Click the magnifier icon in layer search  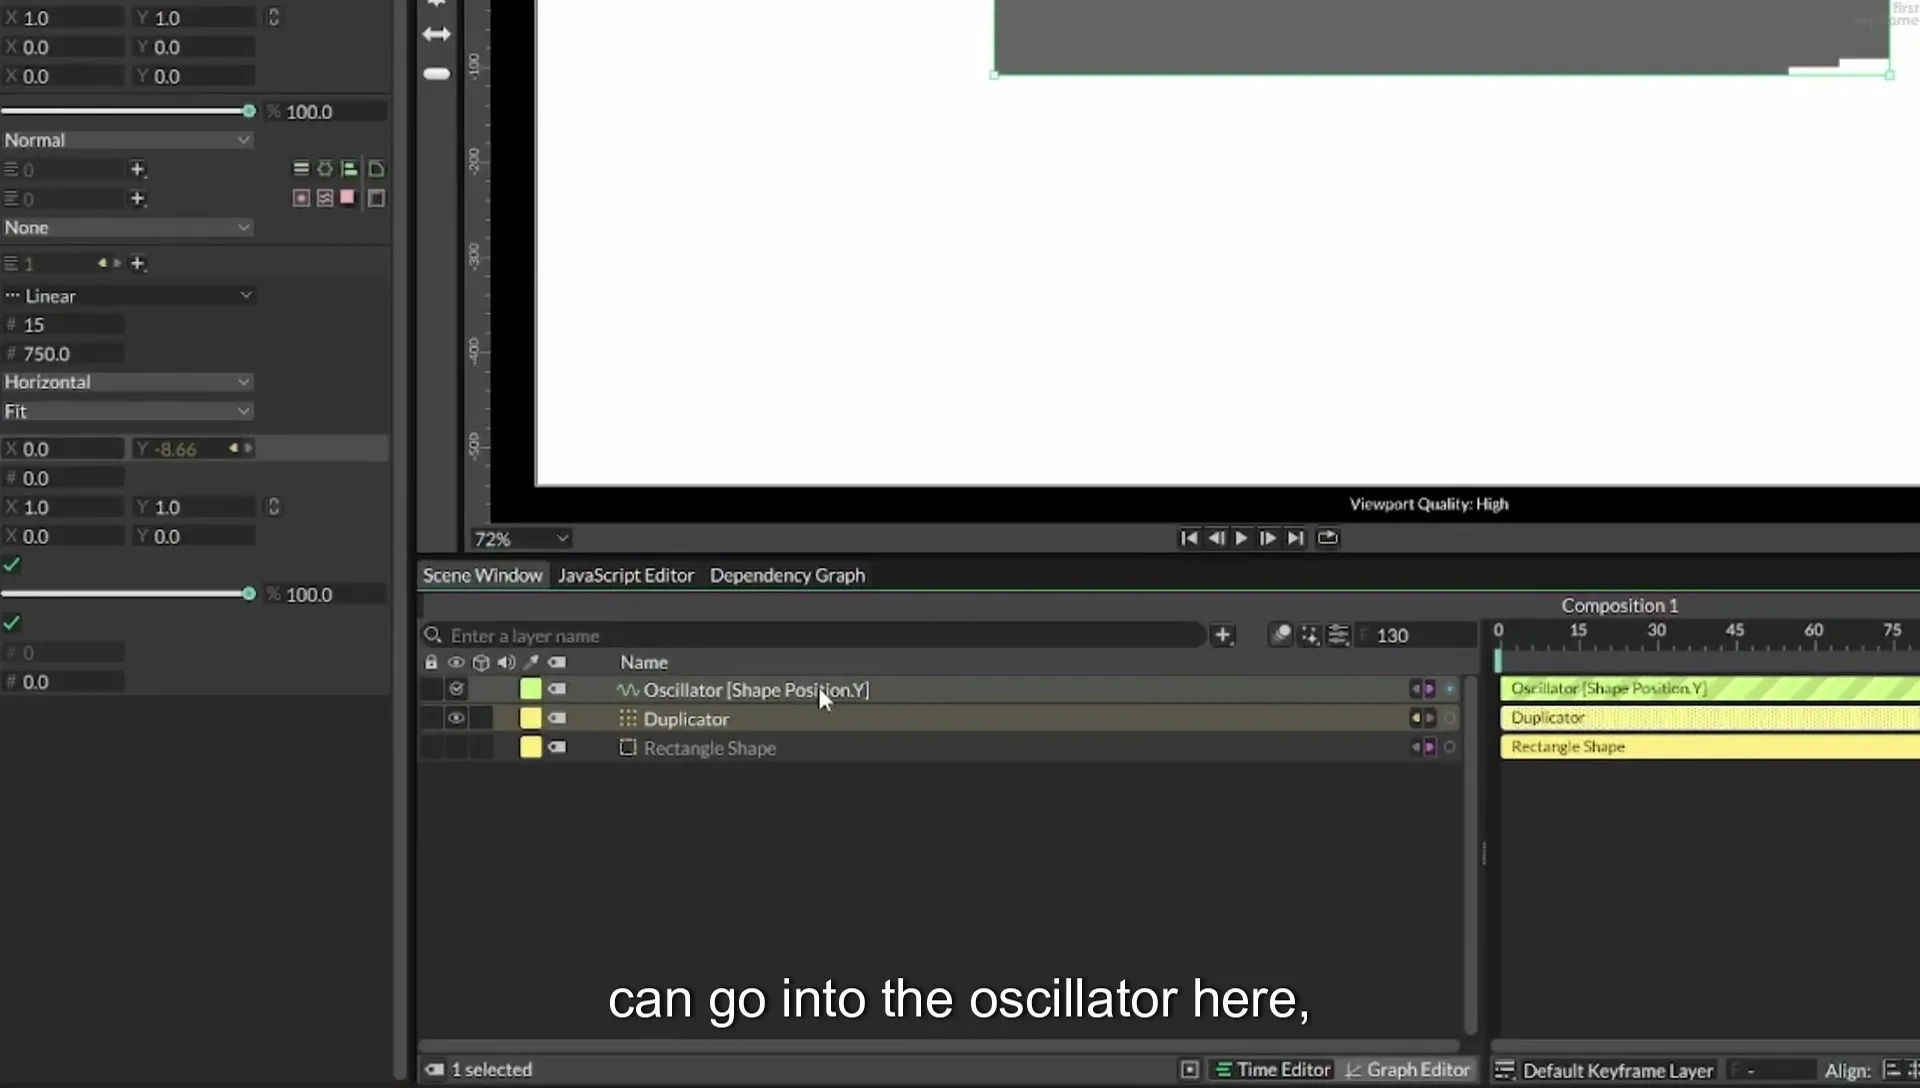coord(432,635)
